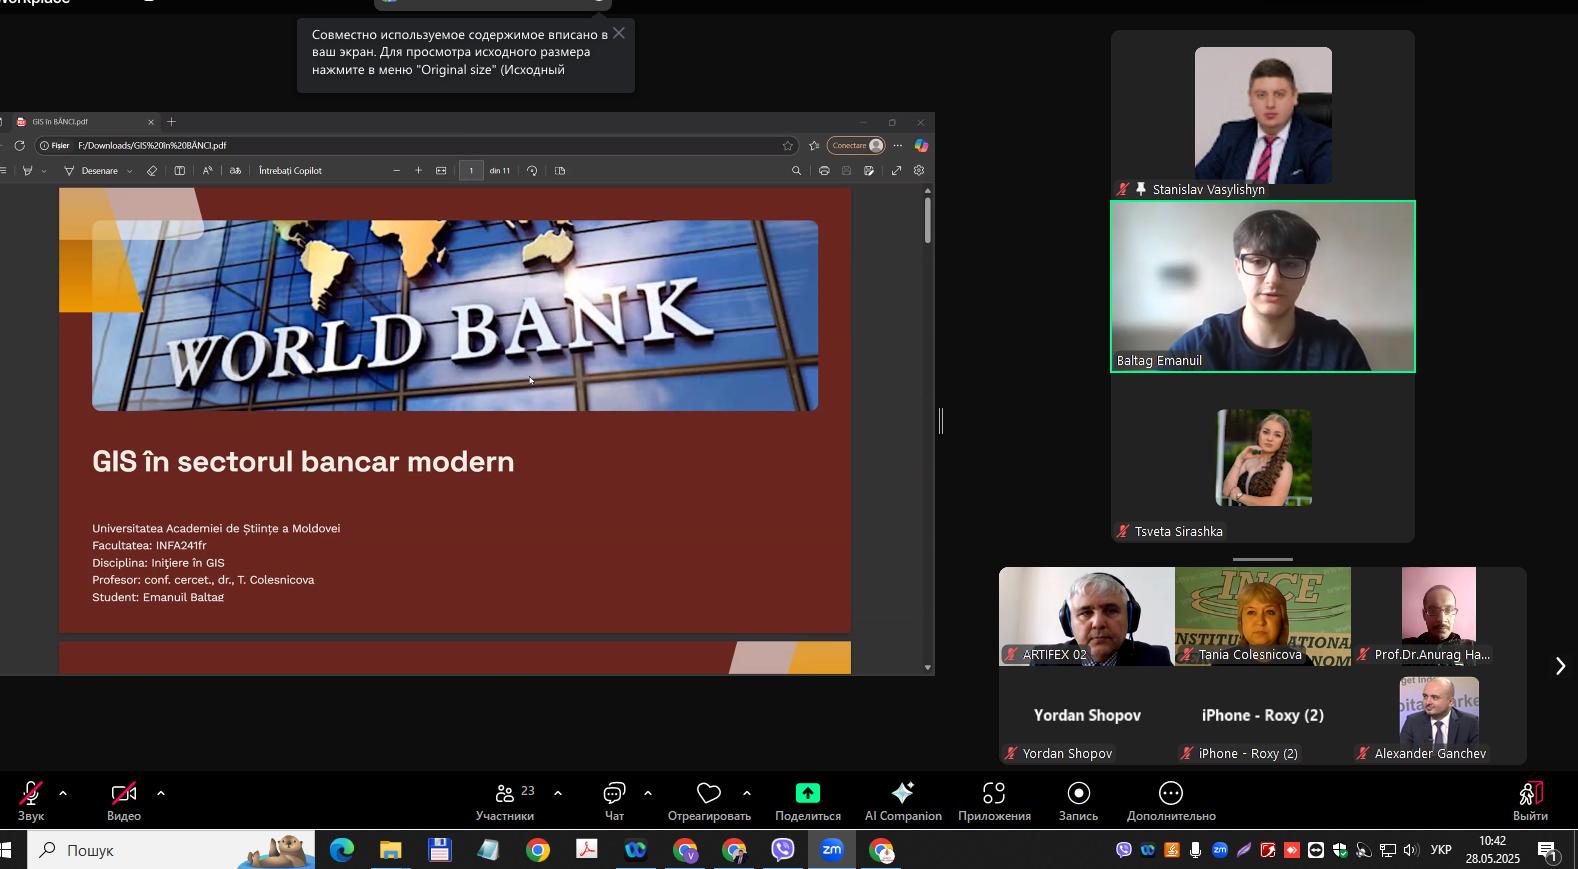Select Alexander Ganchev's video tile
The image size is (1578, 869).
[1438, 715]
